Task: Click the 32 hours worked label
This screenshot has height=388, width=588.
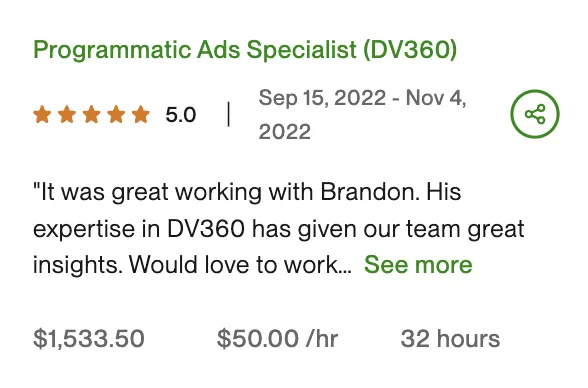Action: click(x=450, y=339)
